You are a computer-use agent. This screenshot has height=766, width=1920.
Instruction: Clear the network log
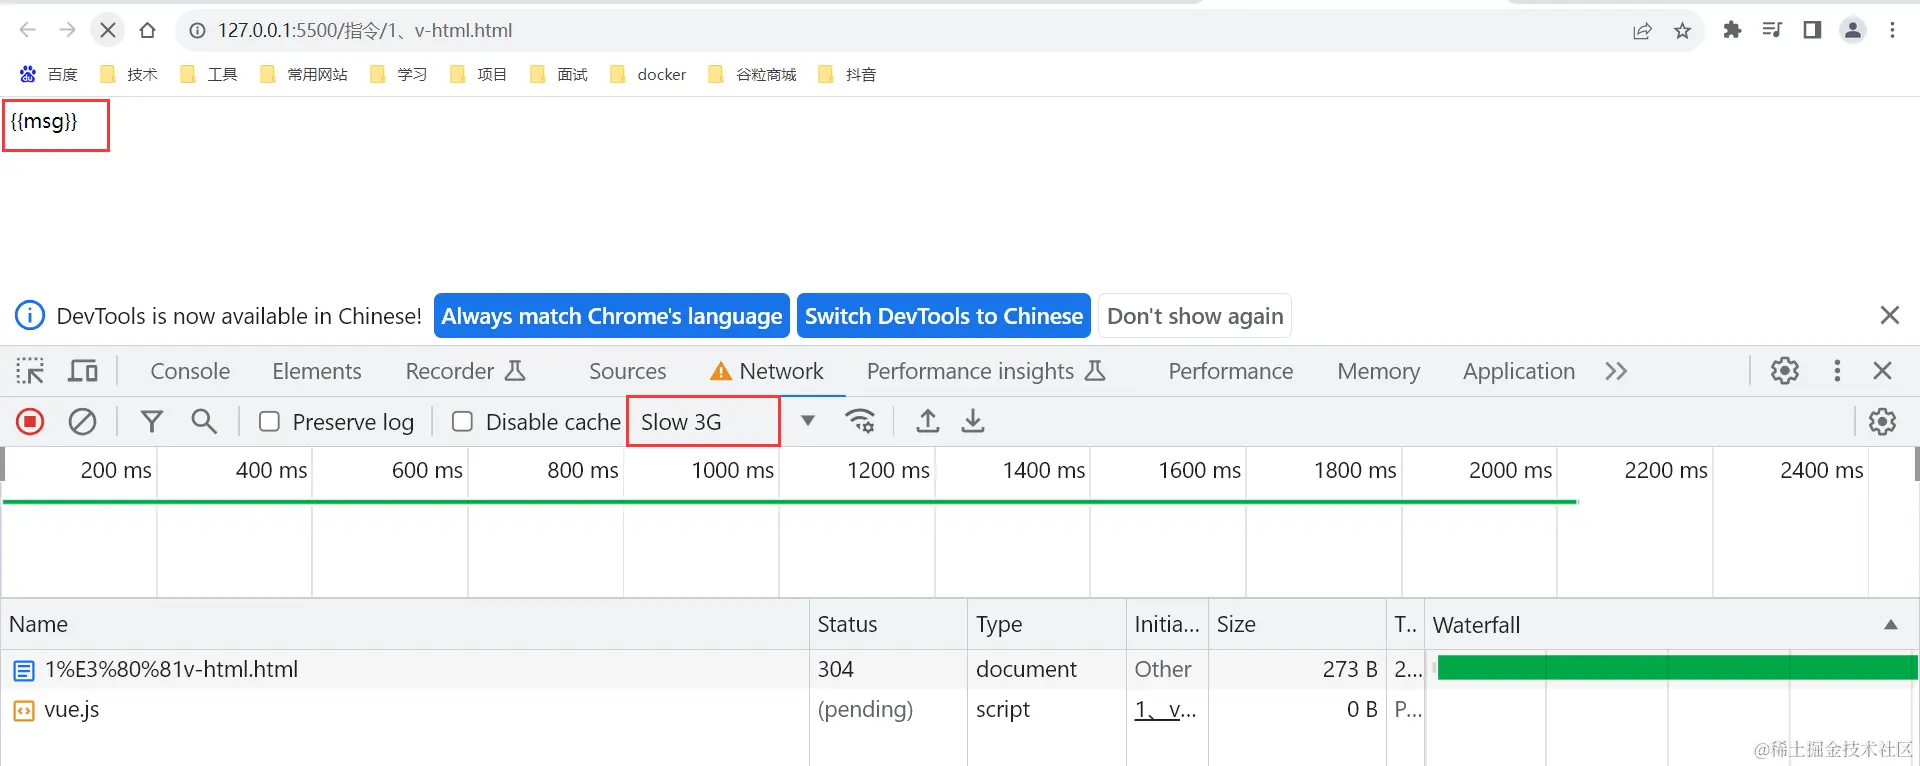tap(82, 422)
